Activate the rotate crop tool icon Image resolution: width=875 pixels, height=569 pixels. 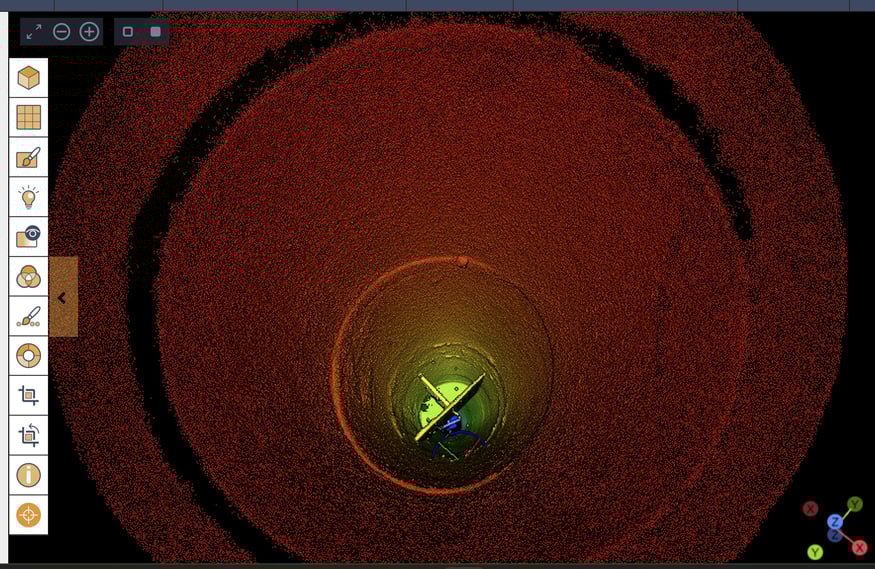coord(28,435)
